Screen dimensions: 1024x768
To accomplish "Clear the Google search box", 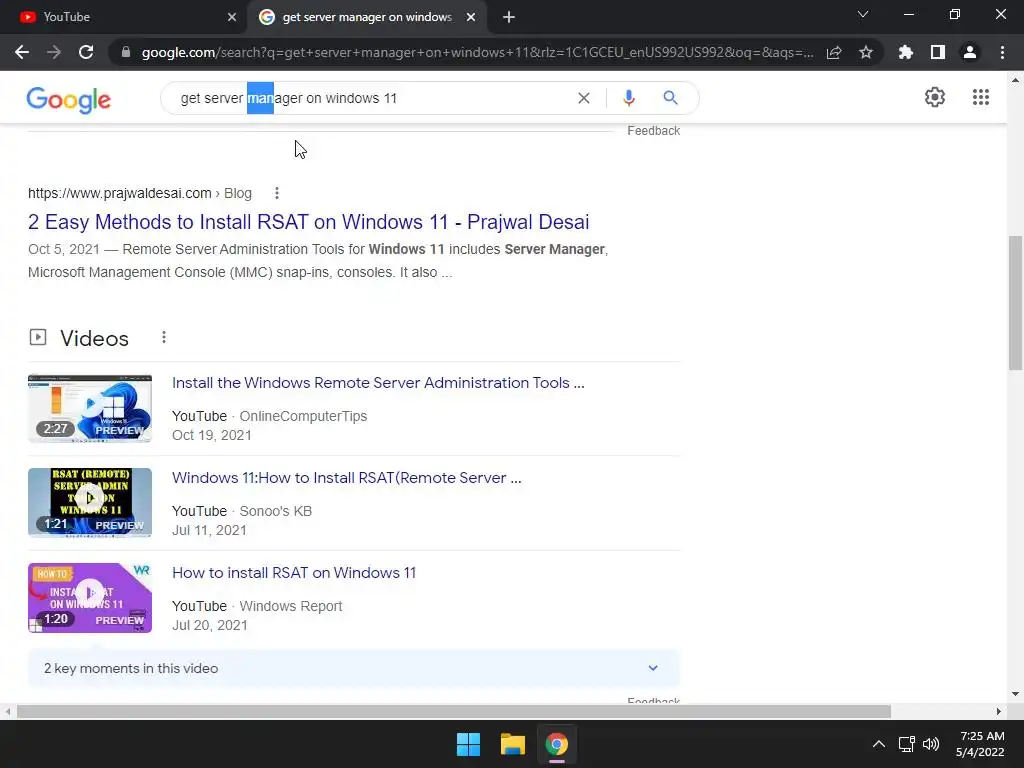I will tap(584, 98).
